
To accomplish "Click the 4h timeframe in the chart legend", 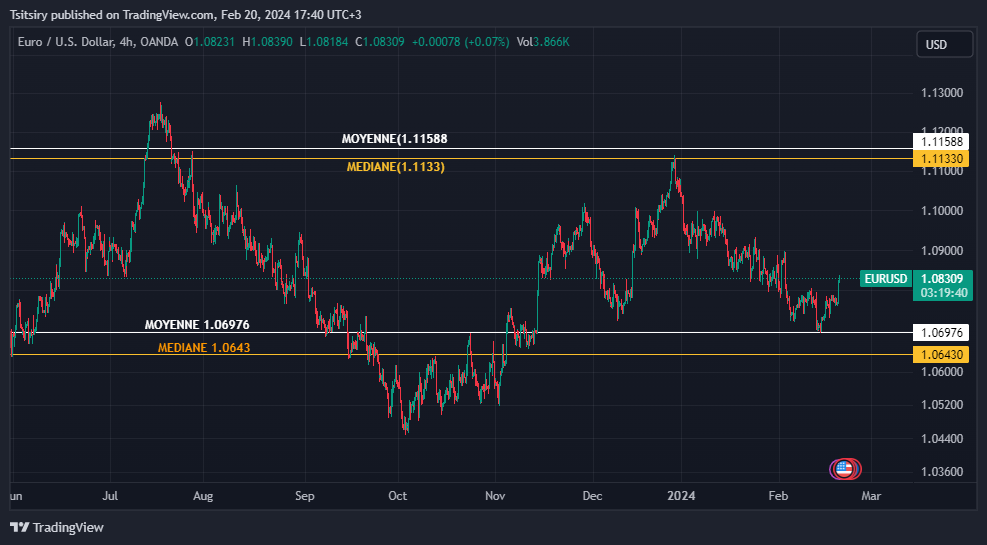I will pyautogui.click(x=126, y=42).
